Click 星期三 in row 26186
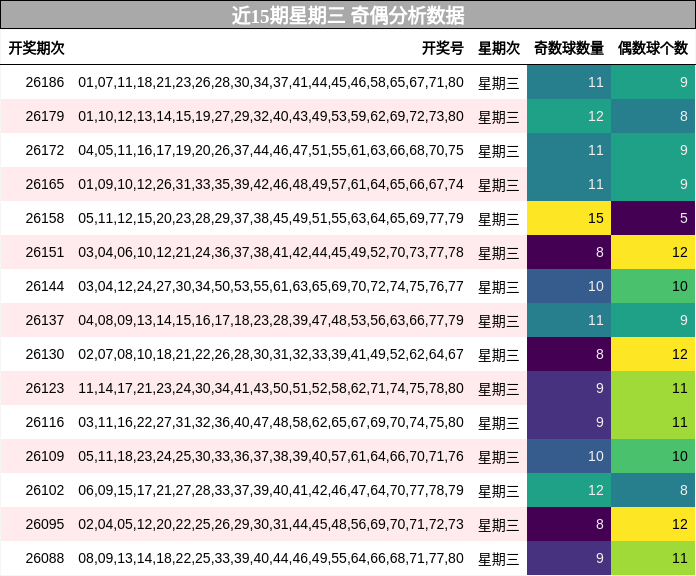 (498, 83)
